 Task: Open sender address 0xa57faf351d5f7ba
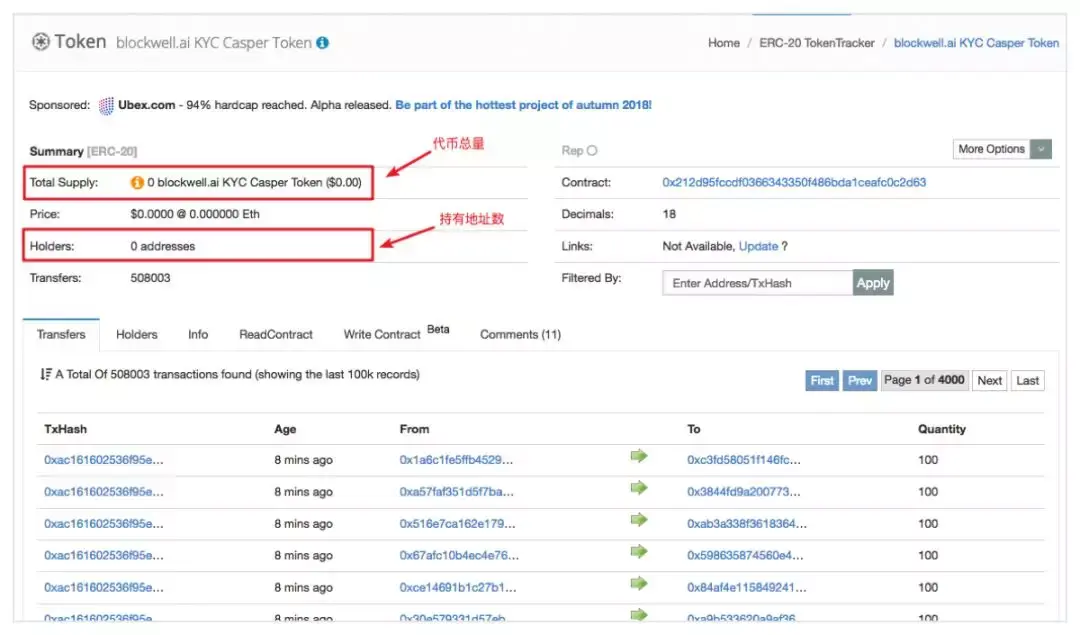click(457, 492)
